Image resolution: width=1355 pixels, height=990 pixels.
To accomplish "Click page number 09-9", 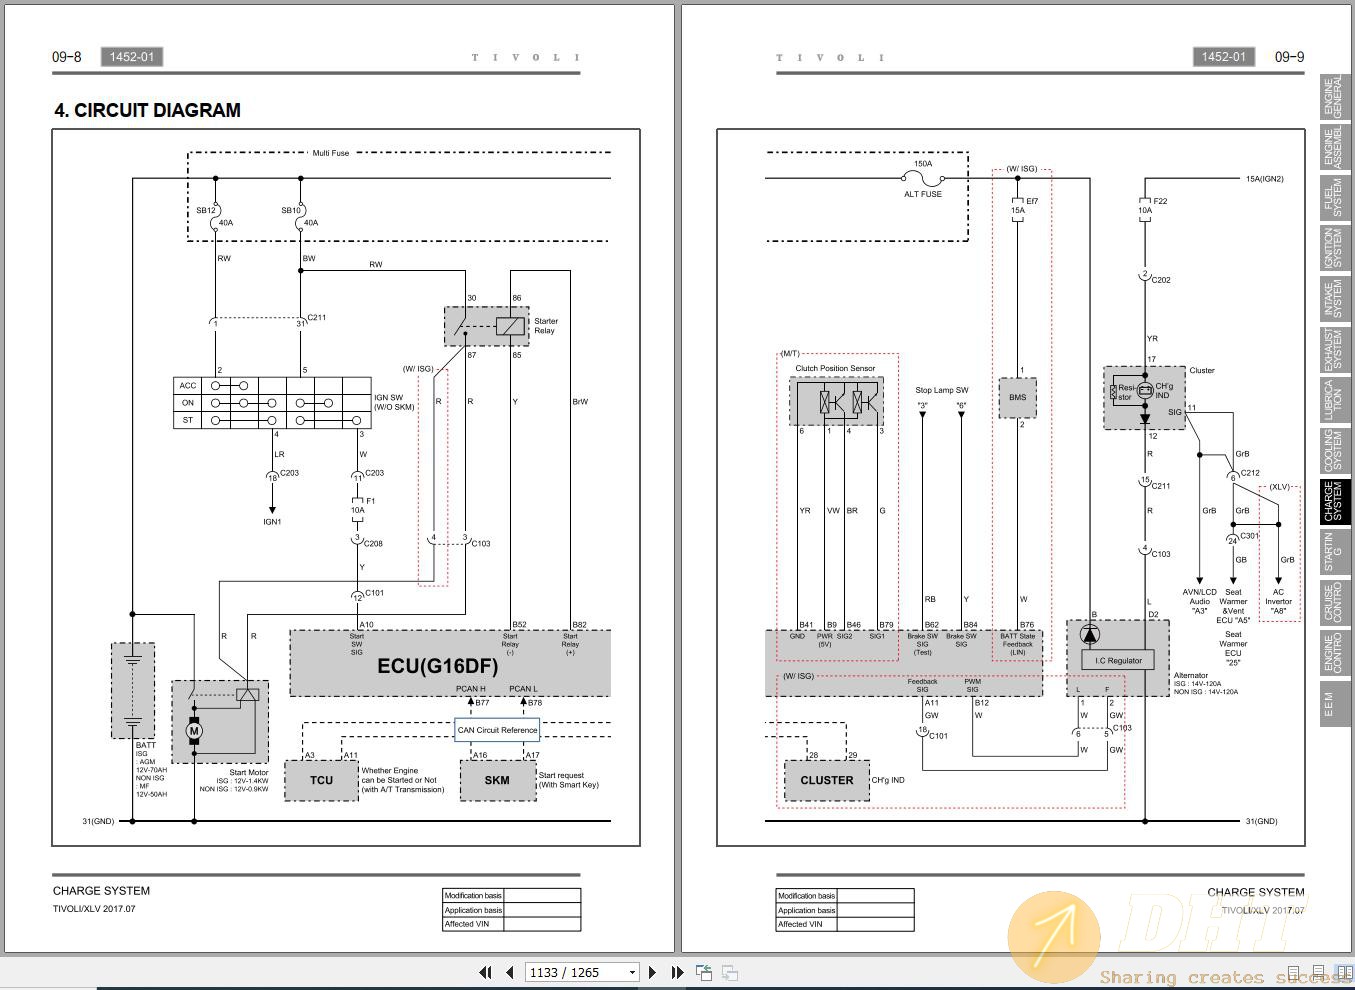I will pos(1290,57).
